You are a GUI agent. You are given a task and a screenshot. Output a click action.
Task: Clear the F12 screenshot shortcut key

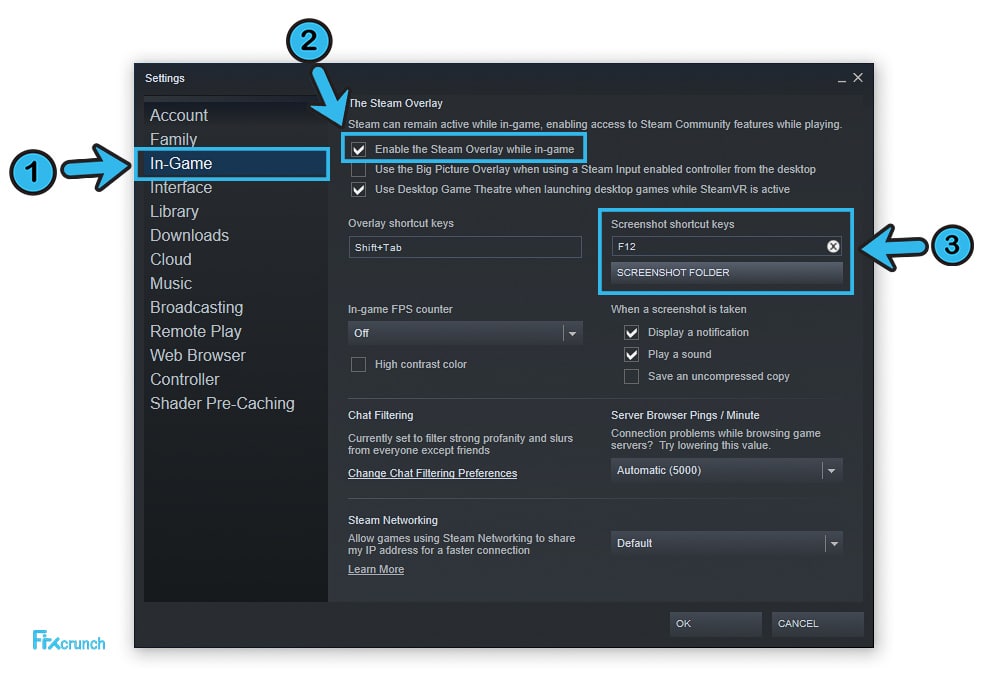(833, 247)
